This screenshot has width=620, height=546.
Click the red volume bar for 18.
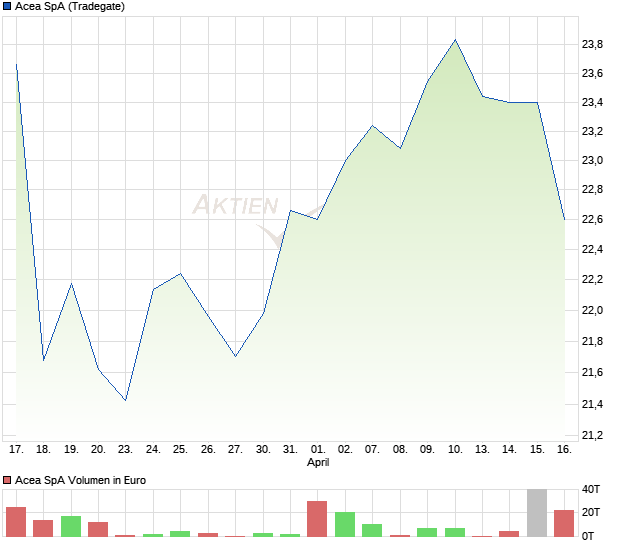point(43,528)
